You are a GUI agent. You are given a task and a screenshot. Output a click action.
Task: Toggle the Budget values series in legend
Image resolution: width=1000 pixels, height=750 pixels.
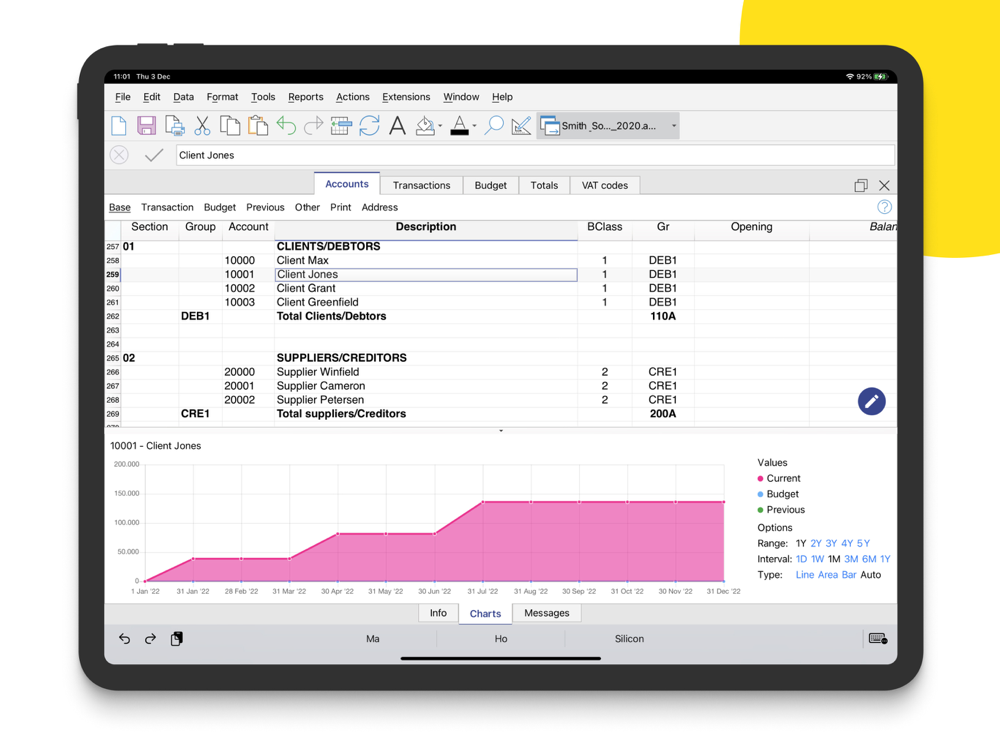(778, 494)
